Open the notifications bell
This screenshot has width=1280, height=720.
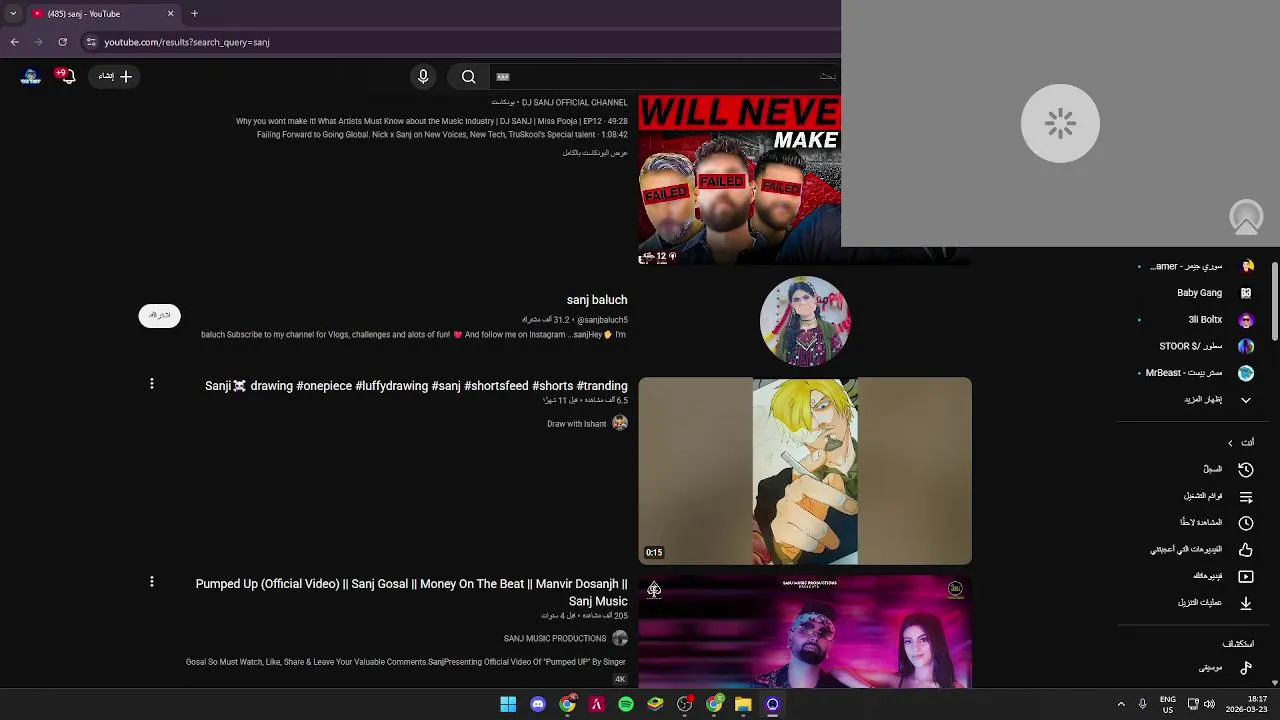click(x=67, y=76)
